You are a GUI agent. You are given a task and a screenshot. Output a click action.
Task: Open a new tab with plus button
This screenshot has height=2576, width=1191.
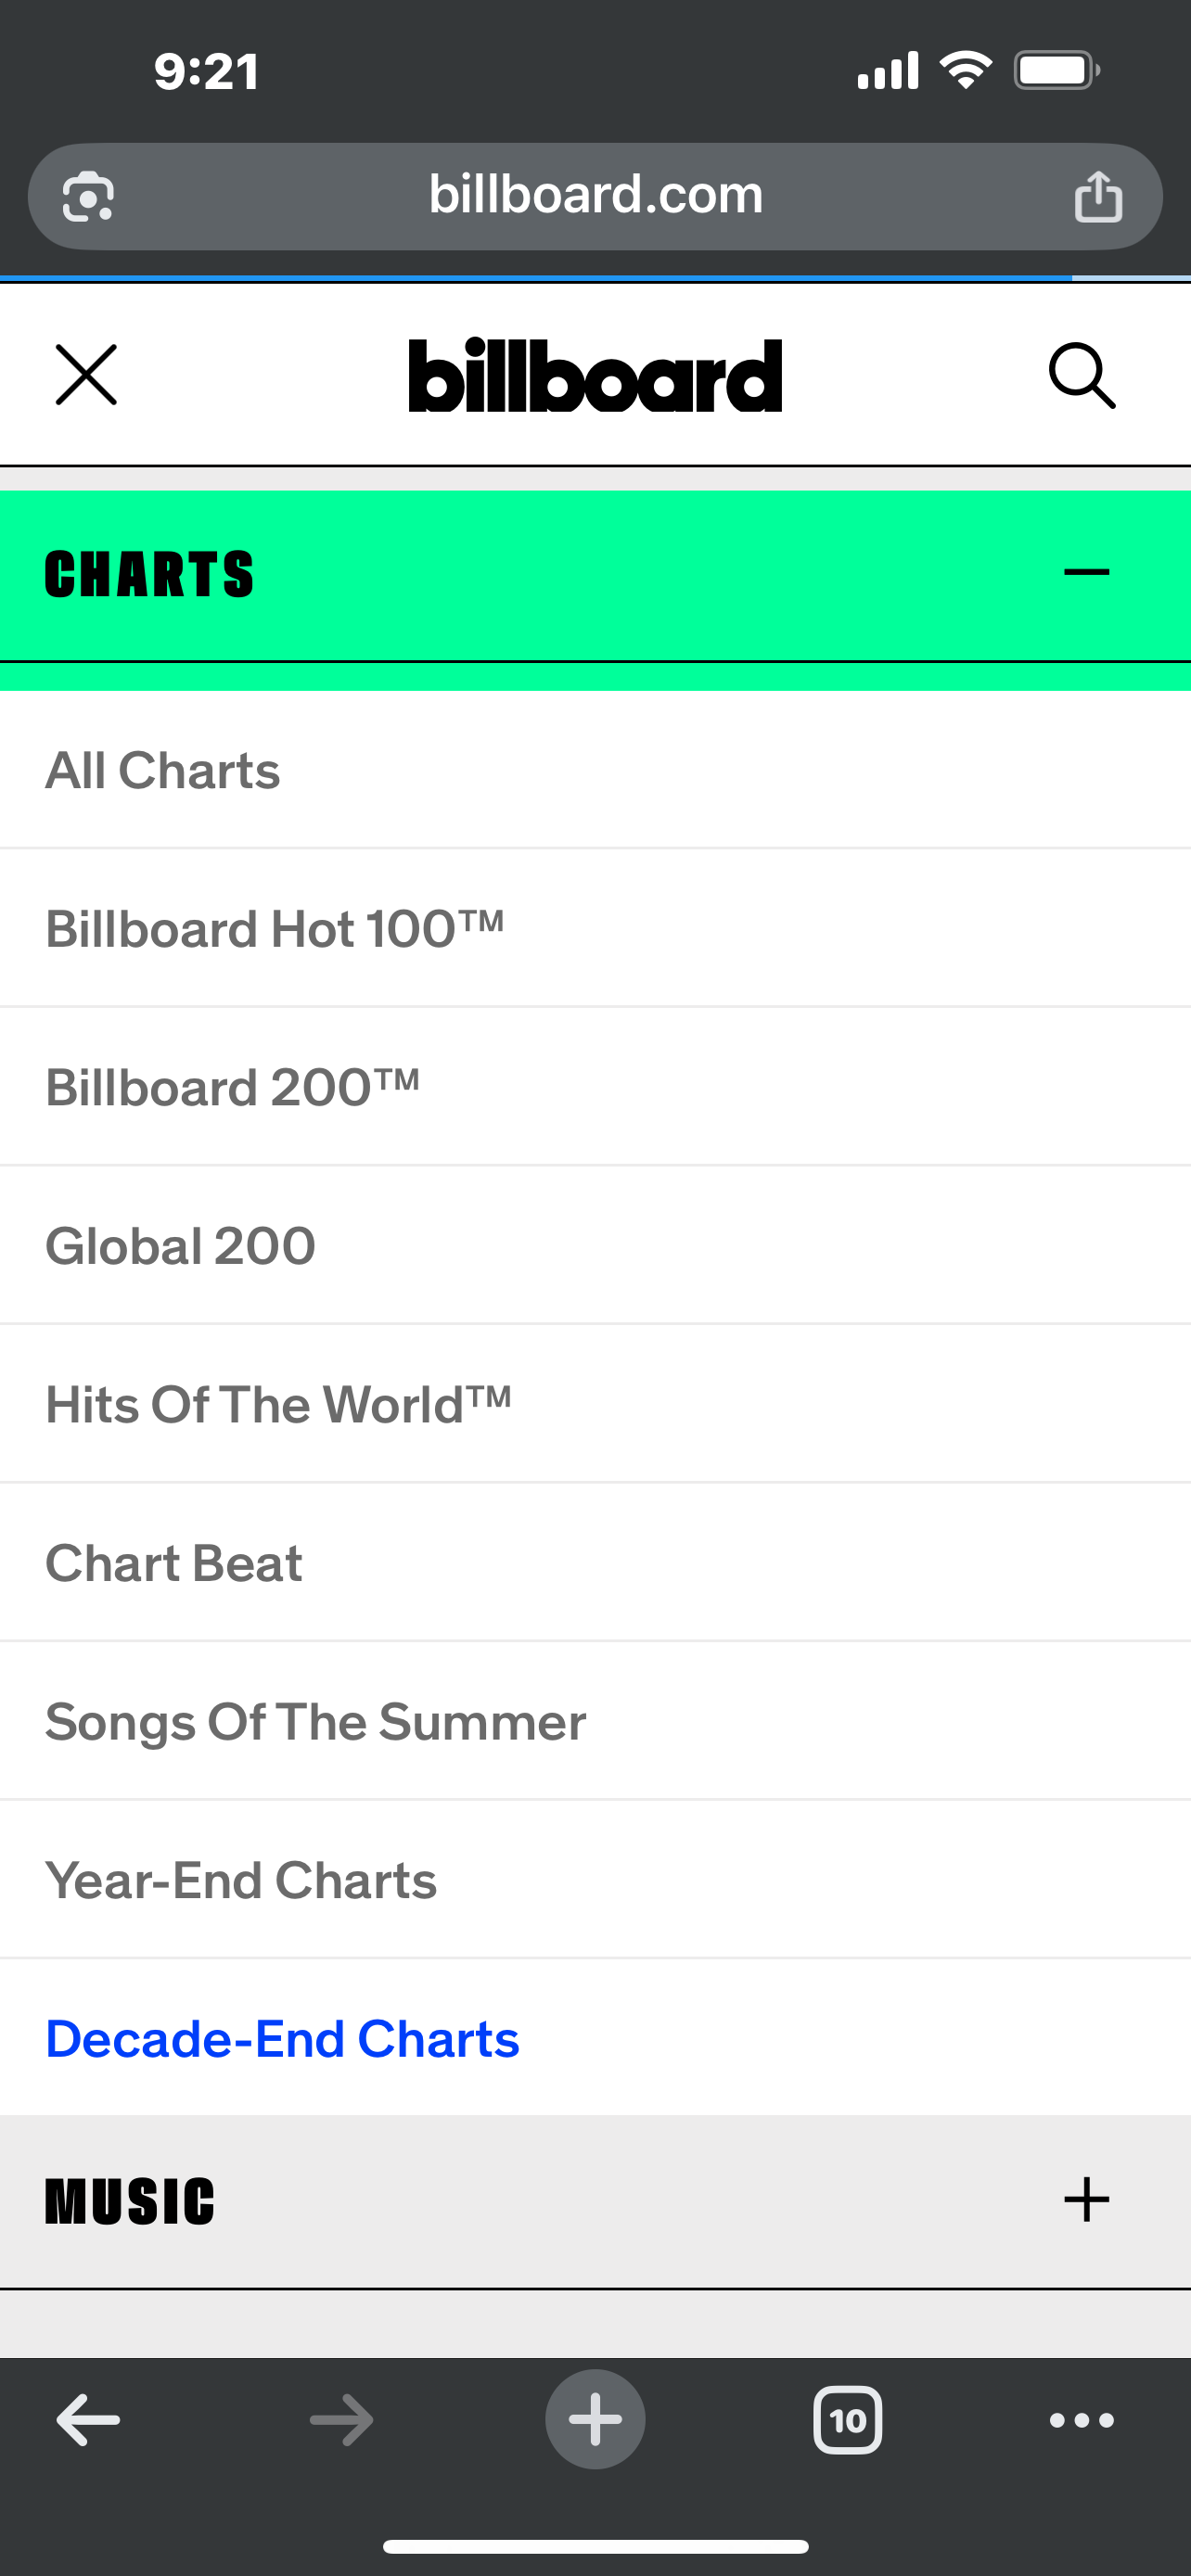click(x=595, y=2420)
